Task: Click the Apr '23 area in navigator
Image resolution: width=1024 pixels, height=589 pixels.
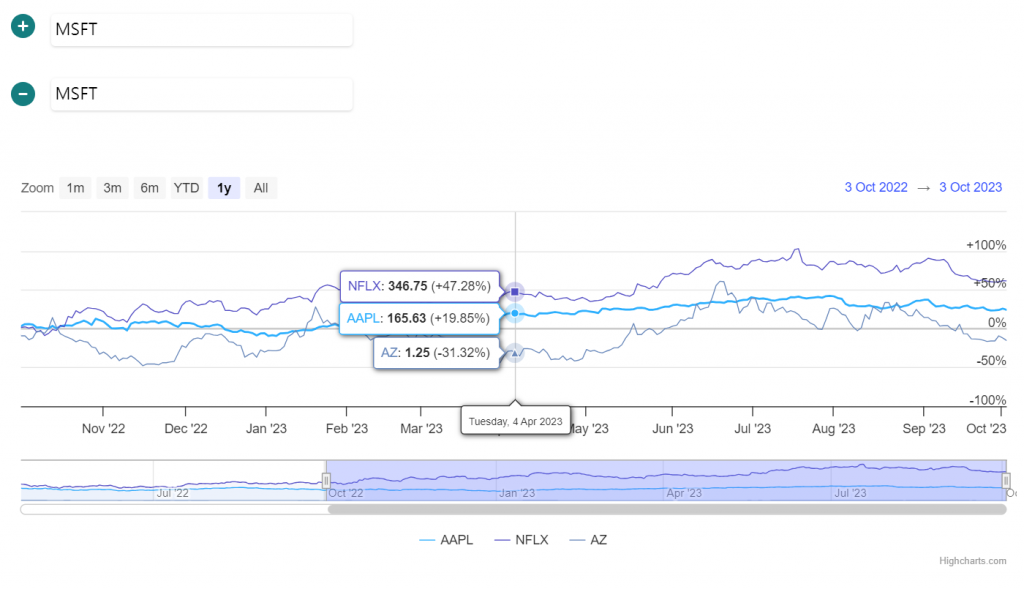Action: tap(684, 493)
